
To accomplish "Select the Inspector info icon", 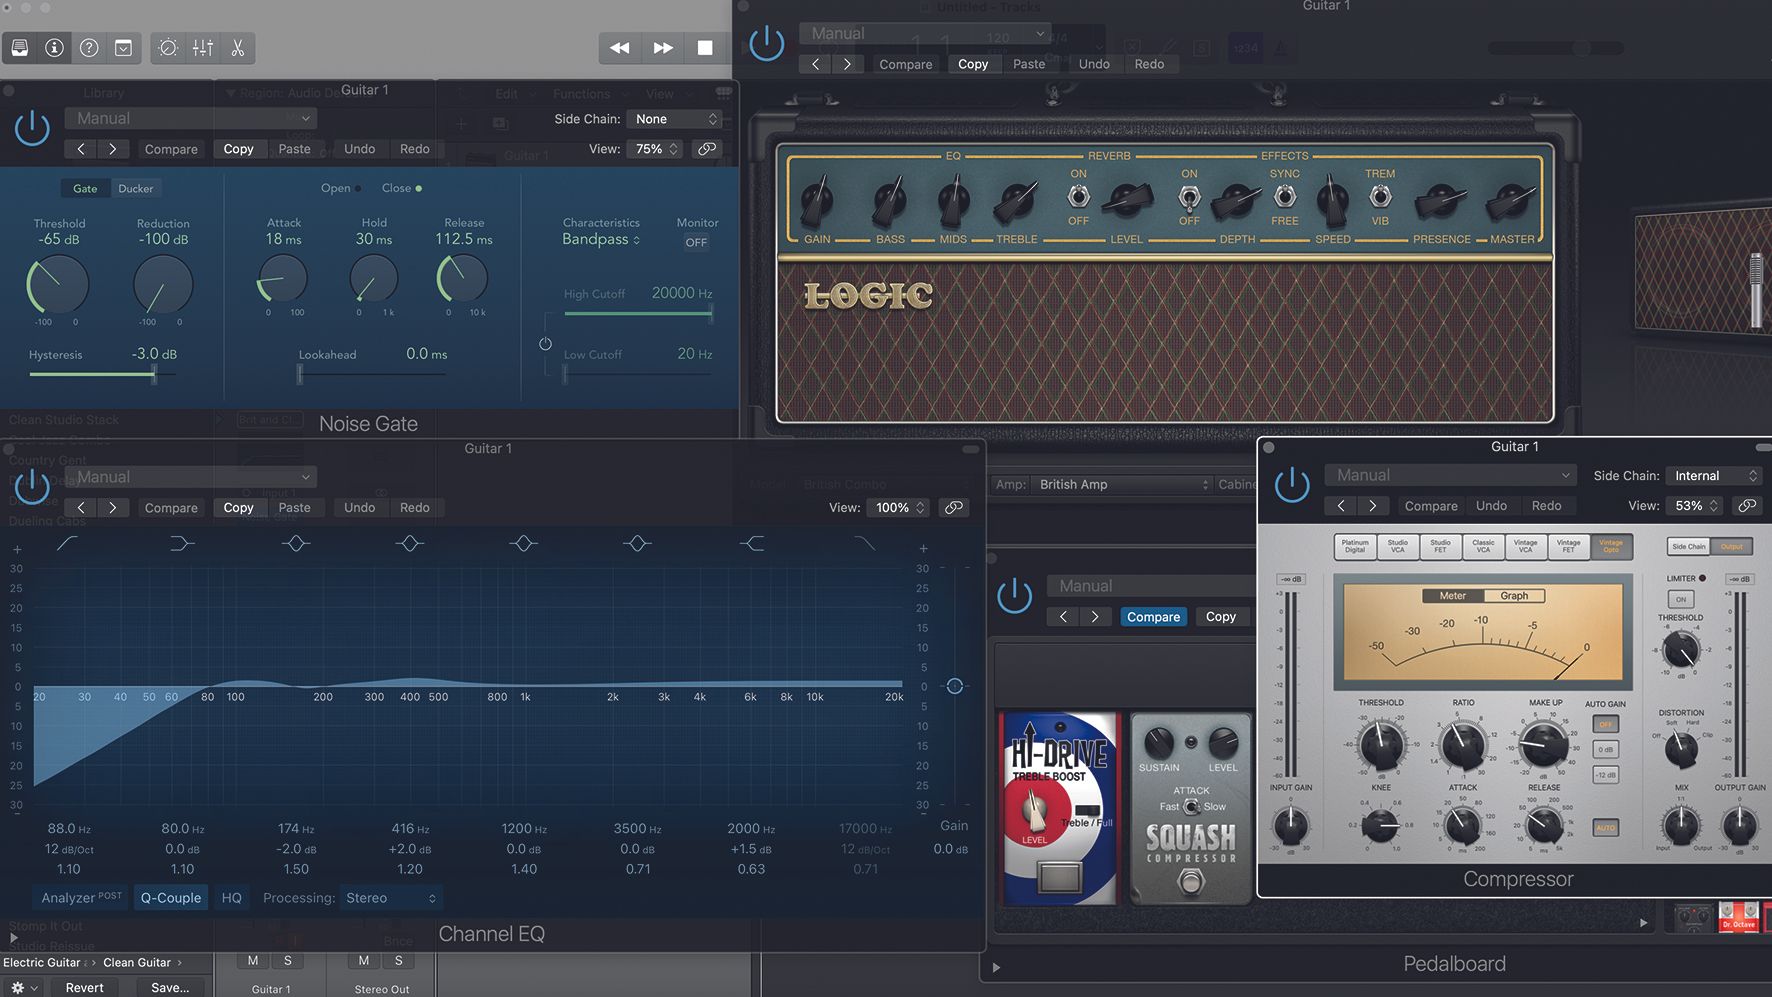I will pyautogui.click(x=53, y=47).
